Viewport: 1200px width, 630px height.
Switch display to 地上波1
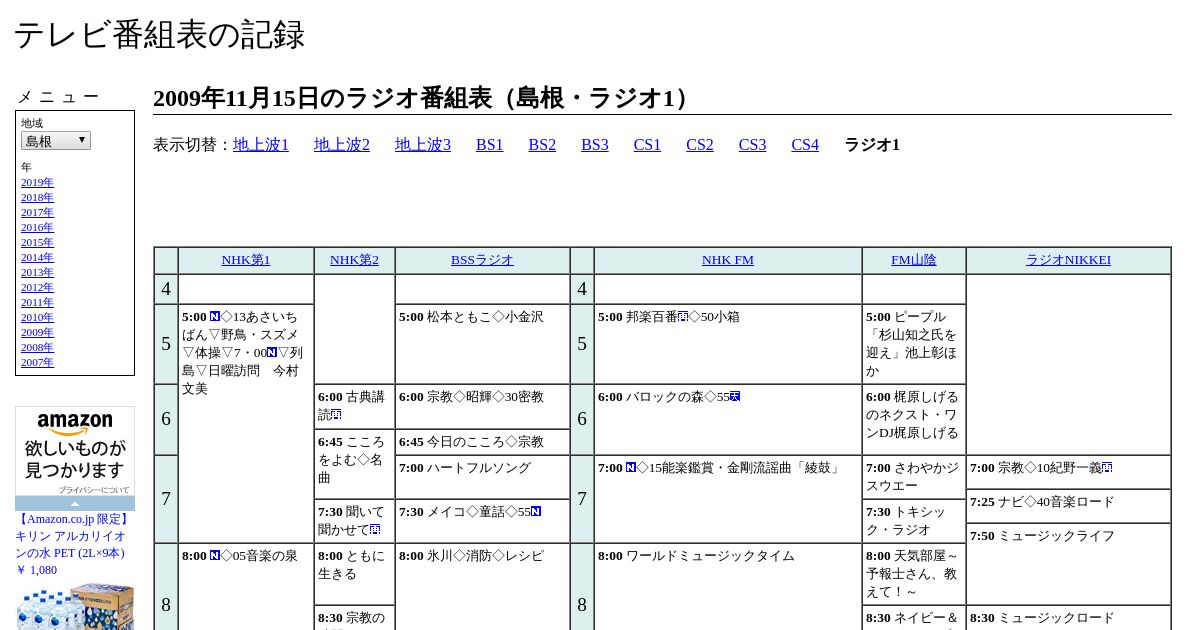pos(261,145)
